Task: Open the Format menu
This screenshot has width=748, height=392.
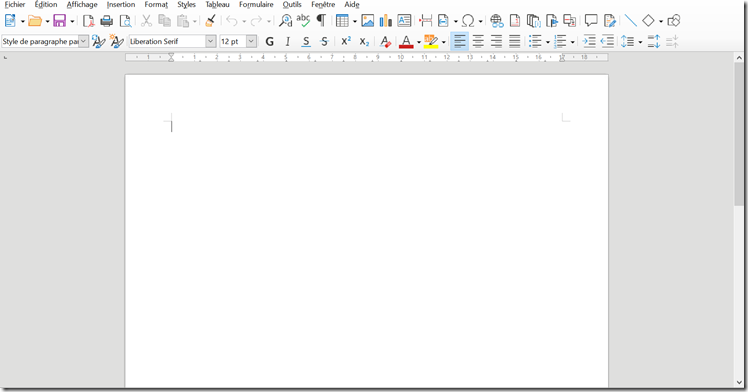Action: click(156, 4)
